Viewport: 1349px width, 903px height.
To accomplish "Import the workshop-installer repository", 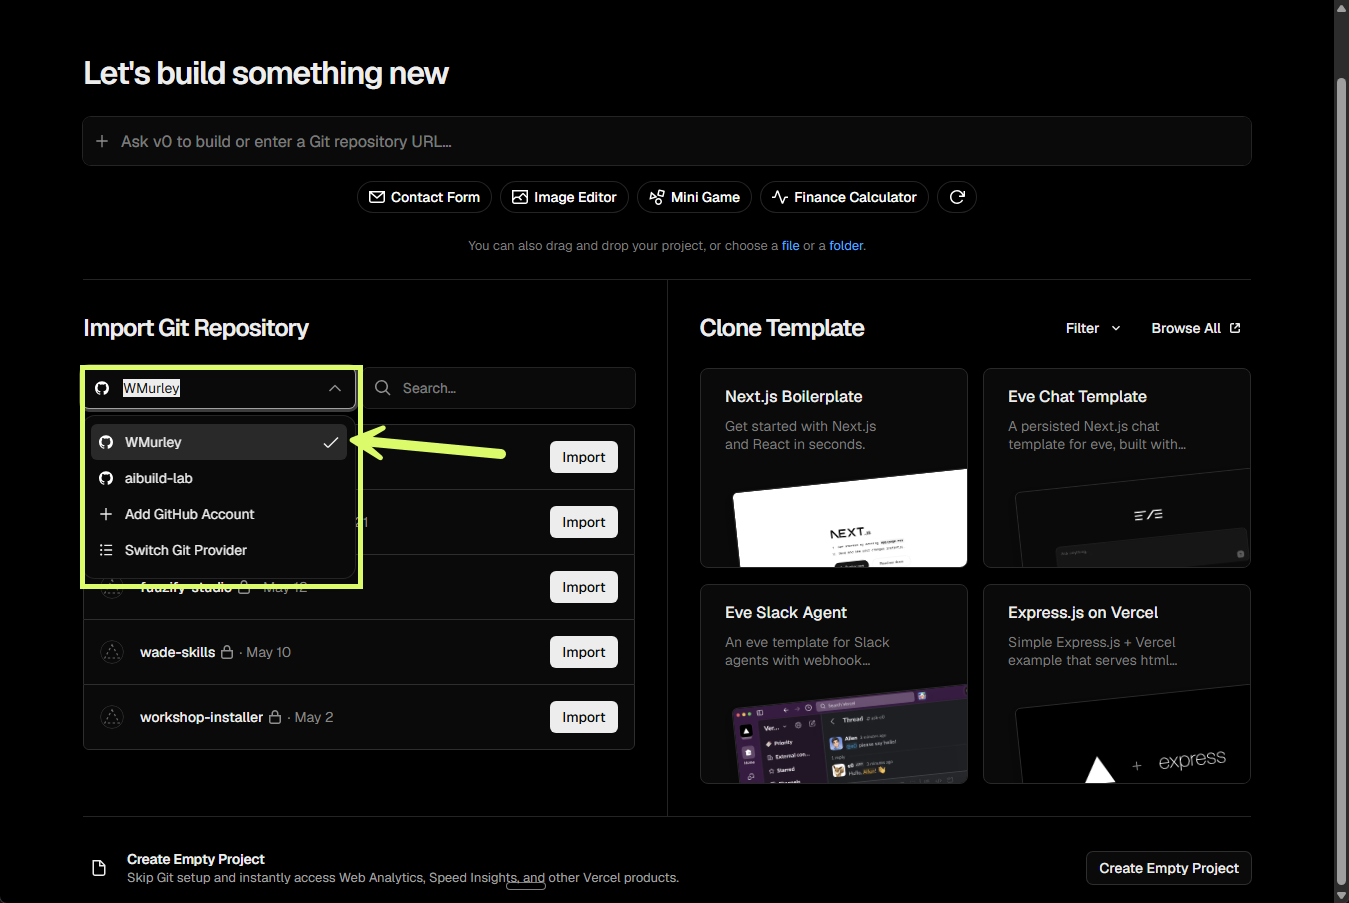I will [x=584, y=717].
